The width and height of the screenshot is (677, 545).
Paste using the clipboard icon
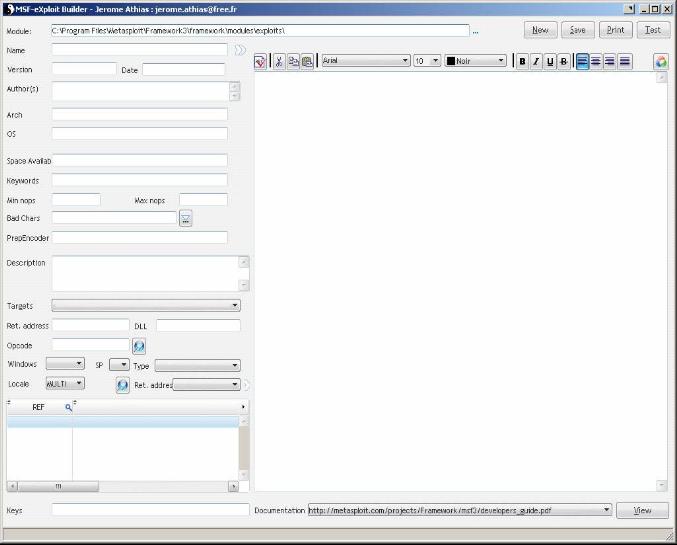pyautogui.click(x=307, y=61)
